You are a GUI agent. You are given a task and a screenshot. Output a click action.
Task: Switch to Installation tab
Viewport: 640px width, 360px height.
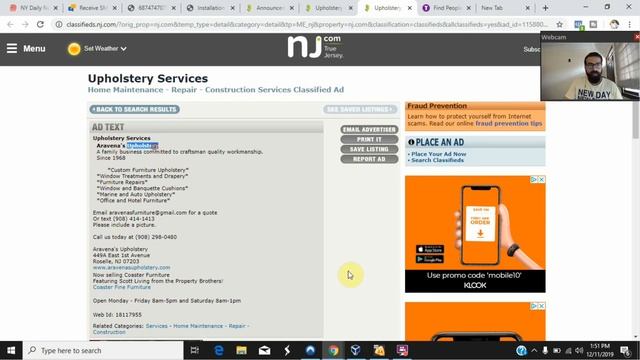(x=211, y=8)
